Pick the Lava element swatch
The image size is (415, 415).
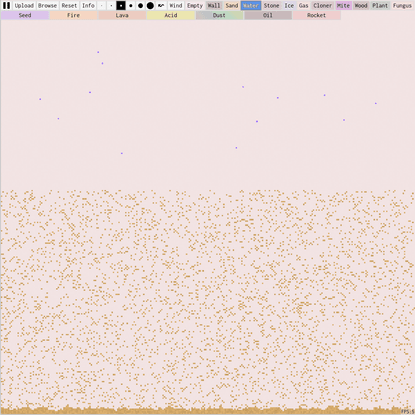122,15
